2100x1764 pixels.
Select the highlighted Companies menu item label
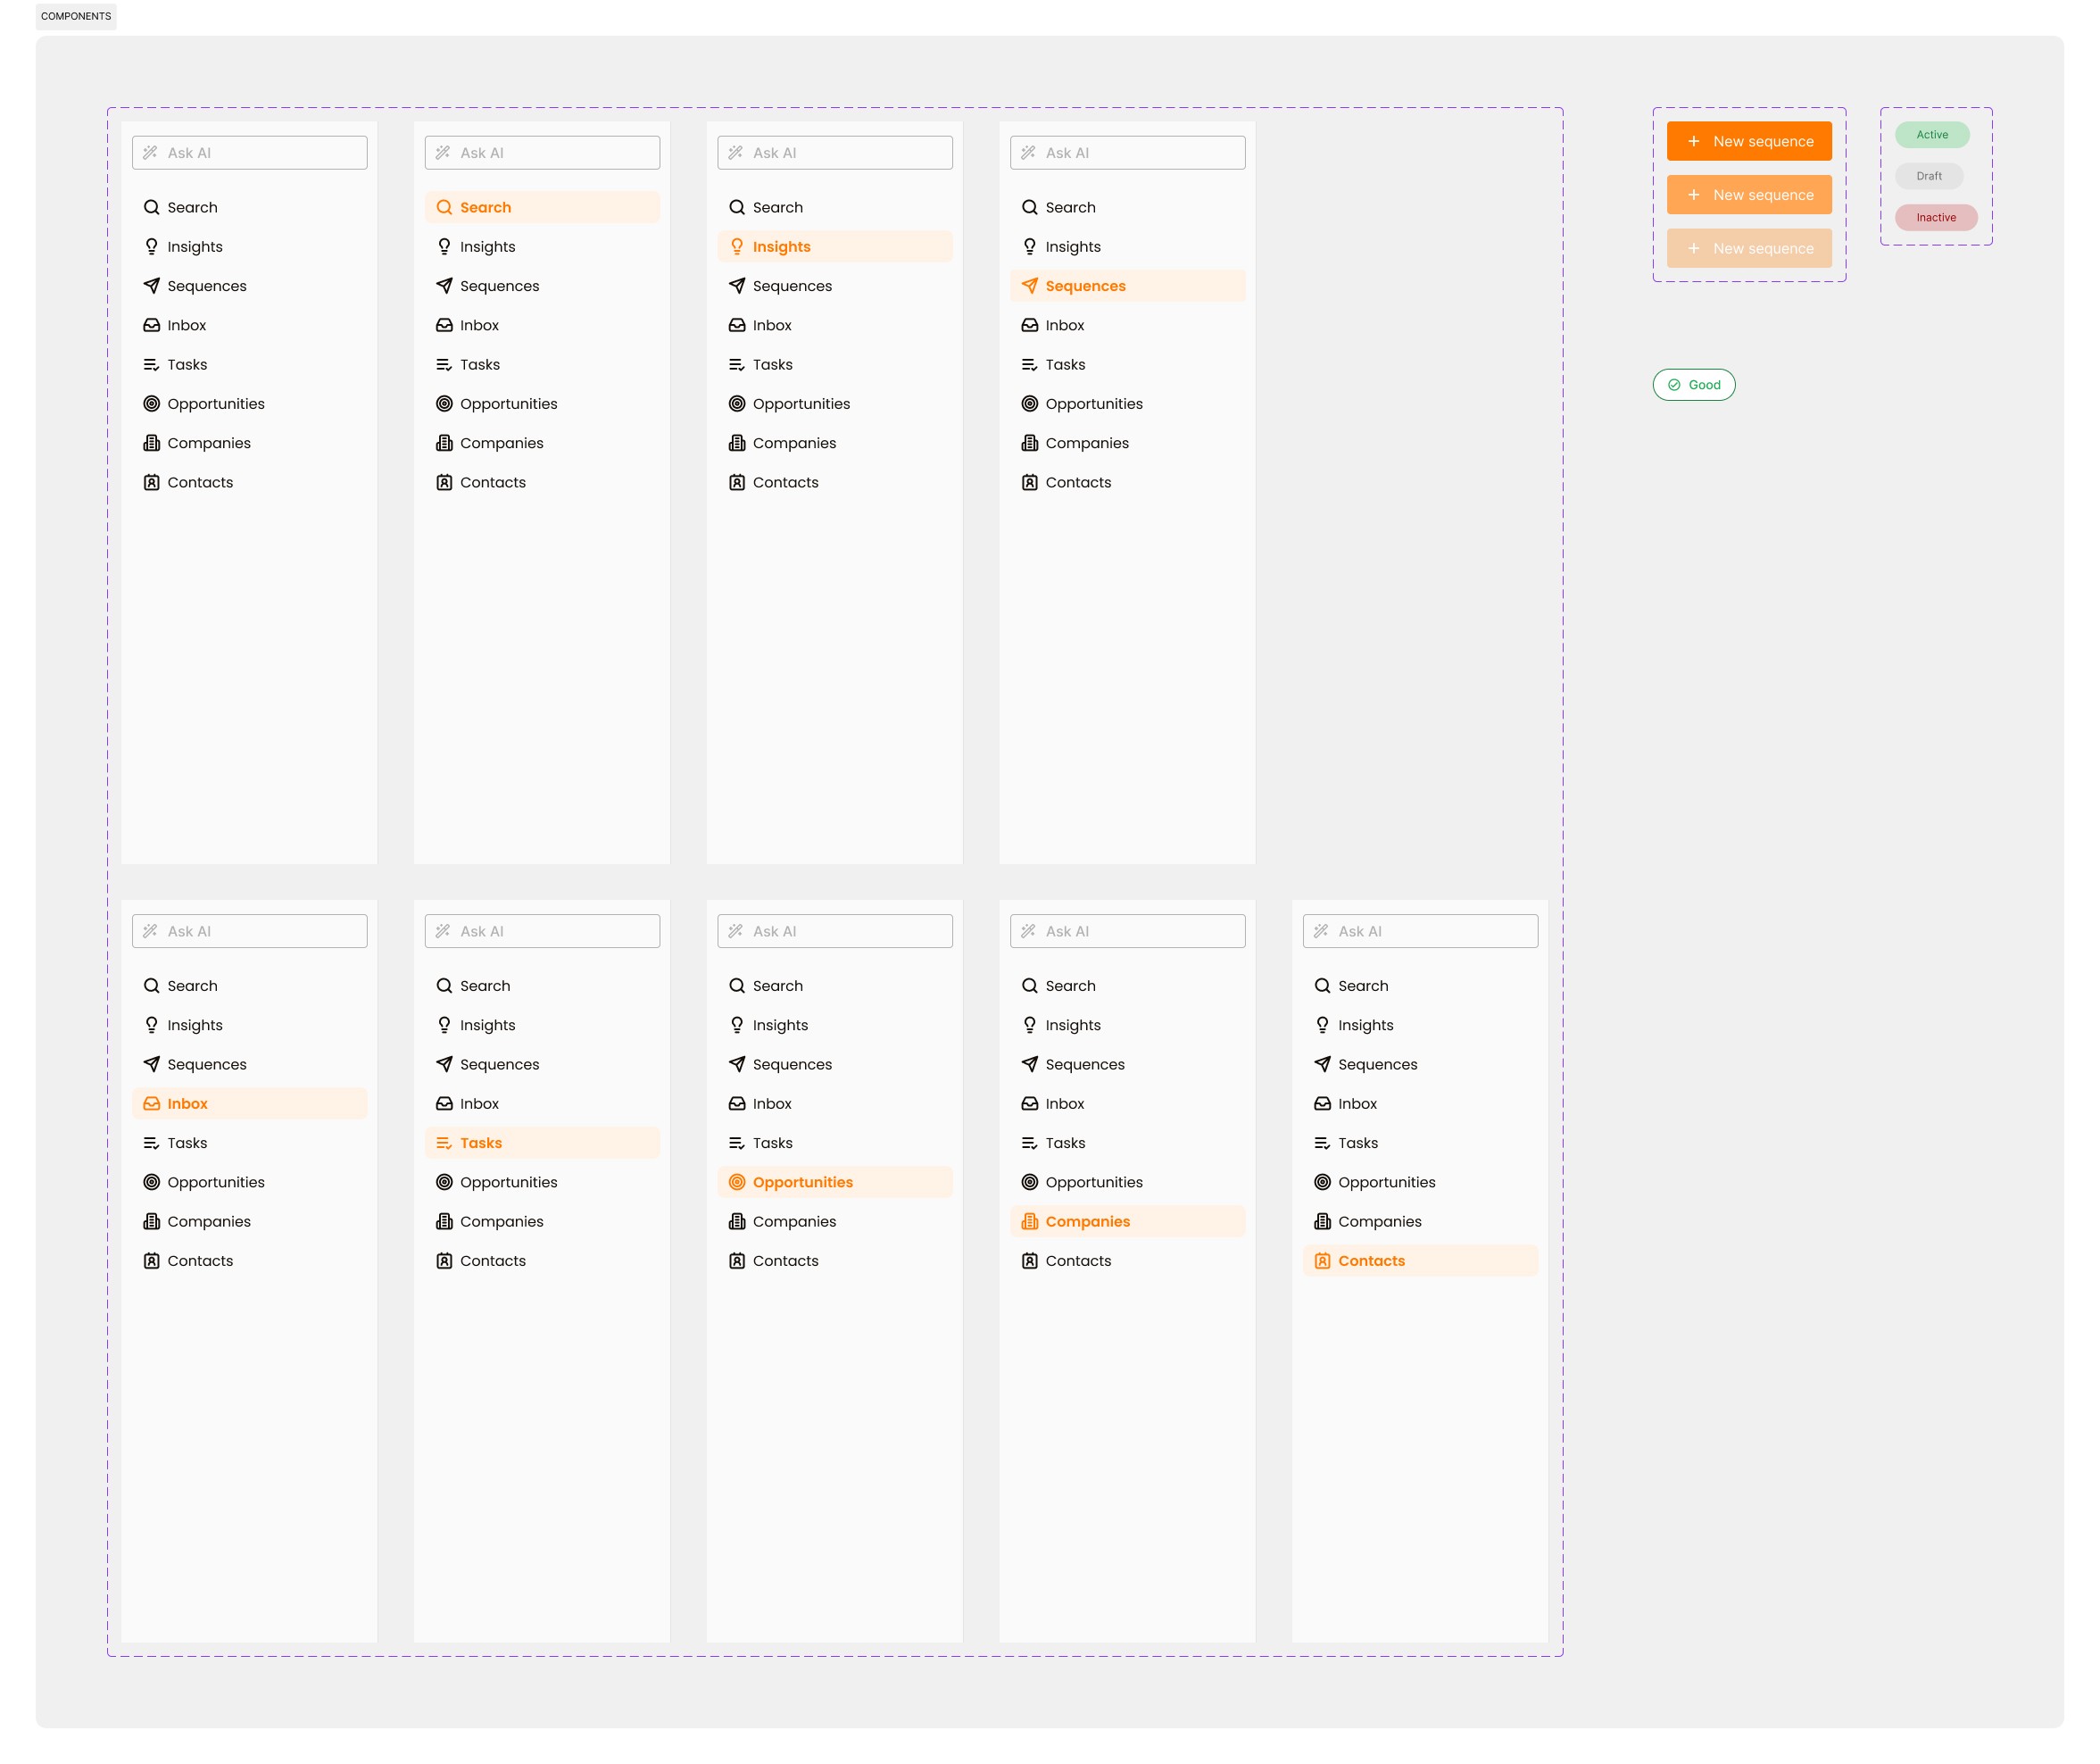pos(1087,1222)
